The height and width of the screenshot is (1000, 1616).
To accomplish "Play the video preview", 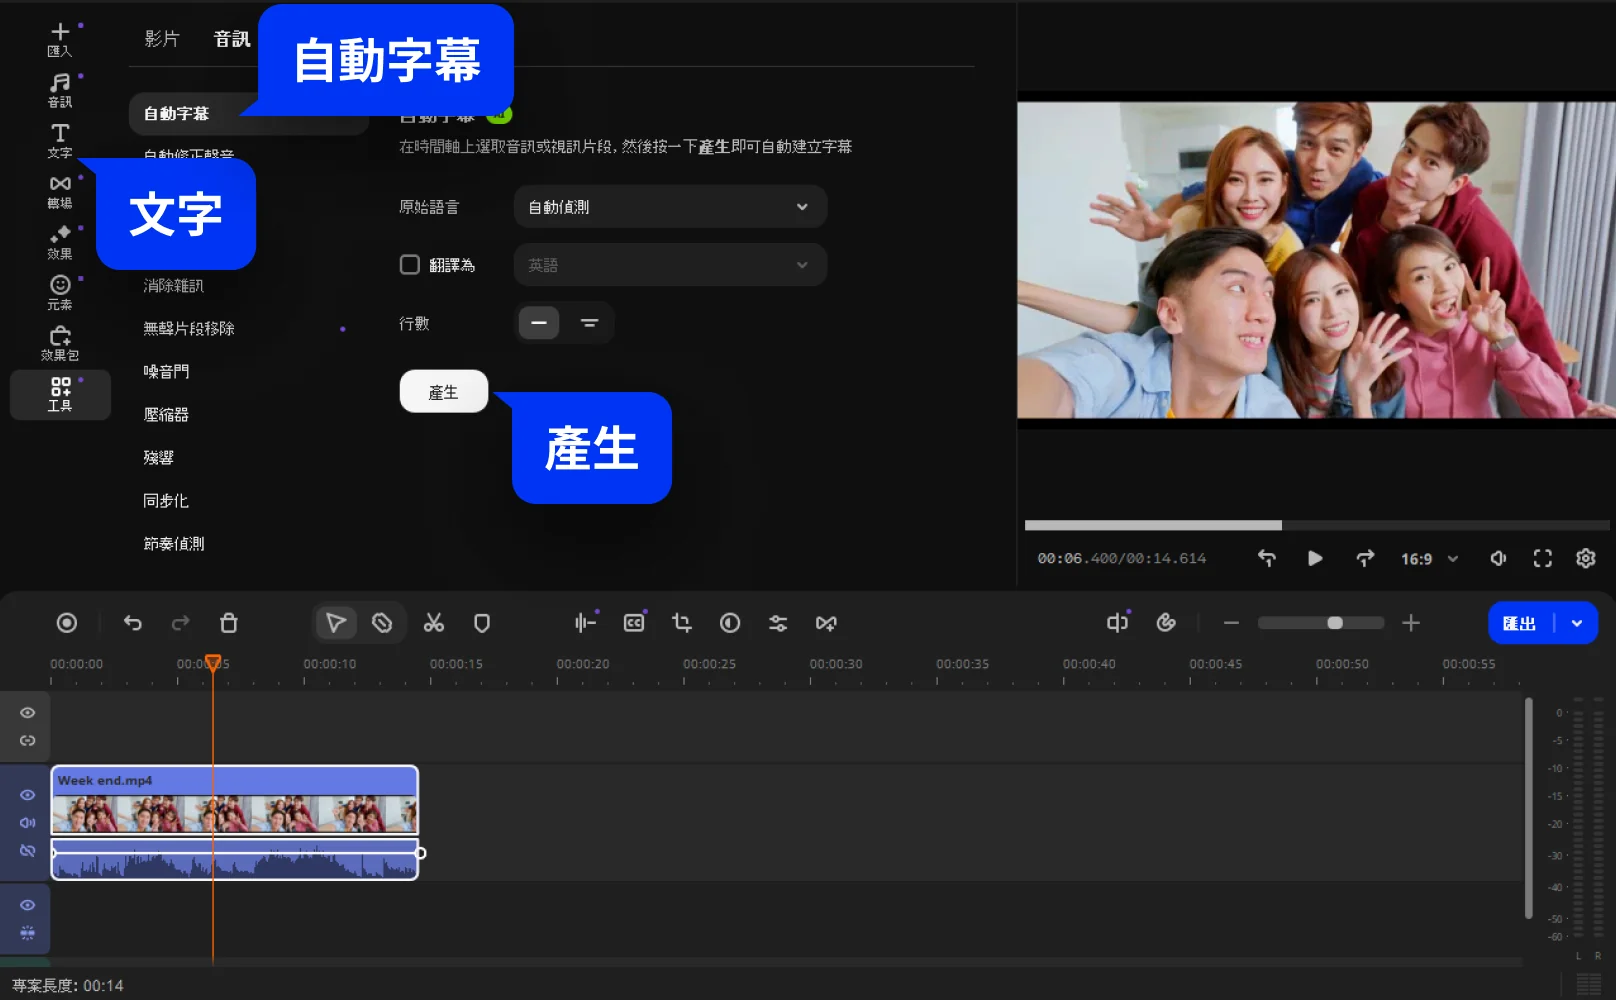I will tap(1315, 558).
